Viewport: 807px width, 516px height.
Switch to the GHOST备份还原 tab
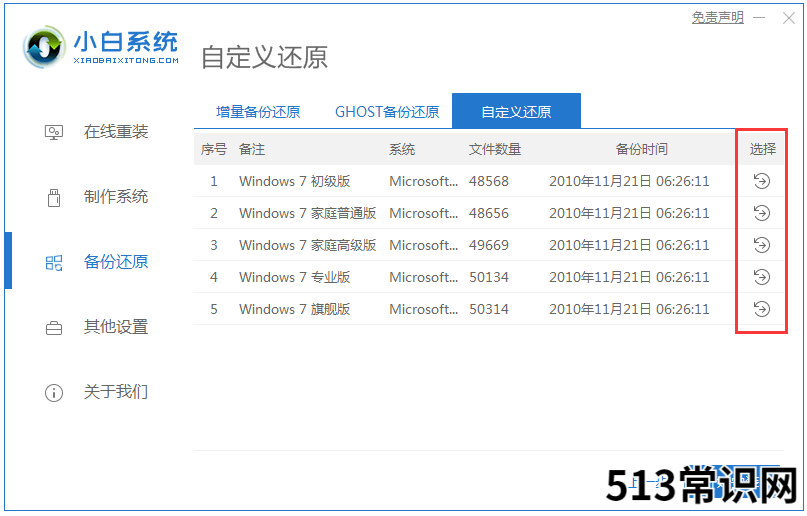tap(387, 112)
